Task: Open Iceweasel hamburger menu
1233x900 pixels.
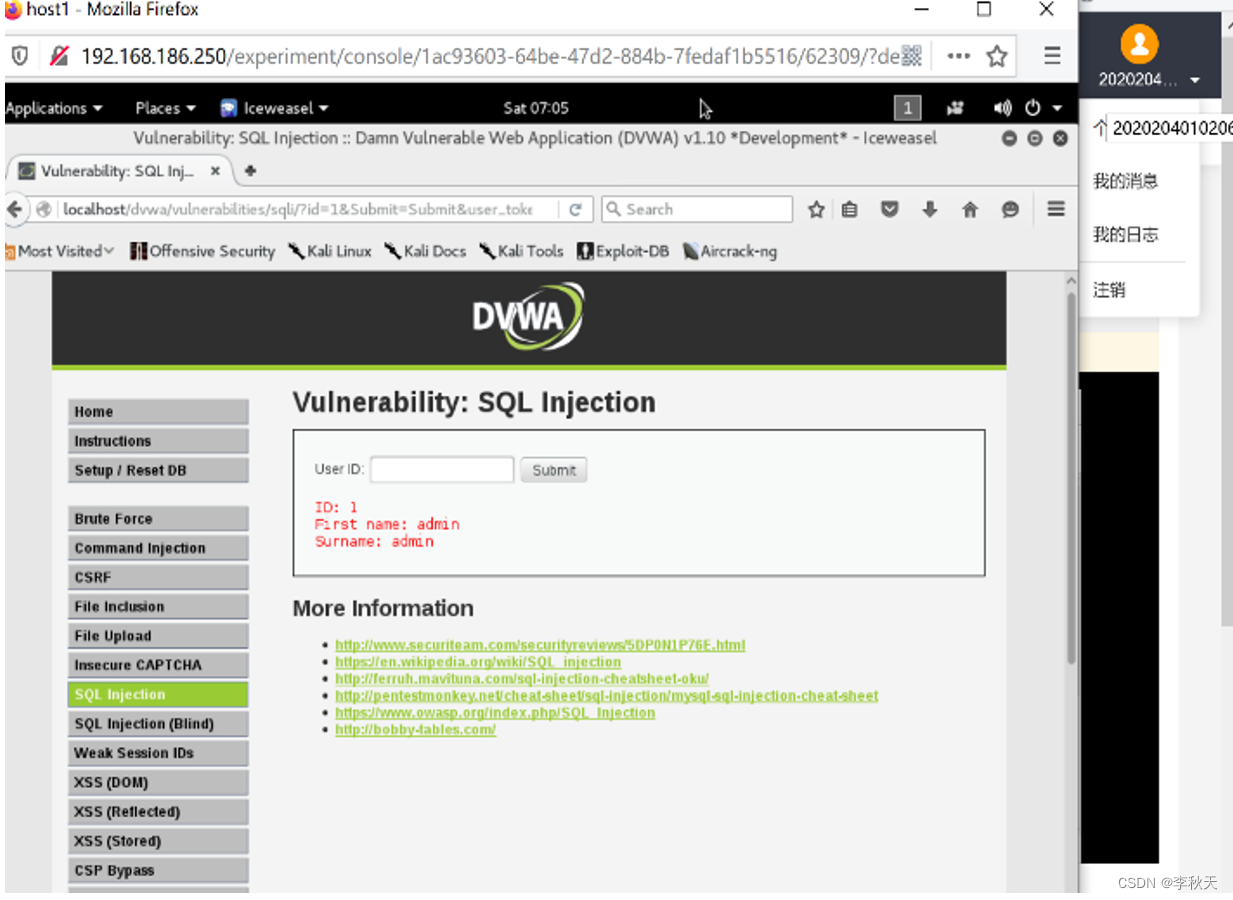Action: (1055, 209)
